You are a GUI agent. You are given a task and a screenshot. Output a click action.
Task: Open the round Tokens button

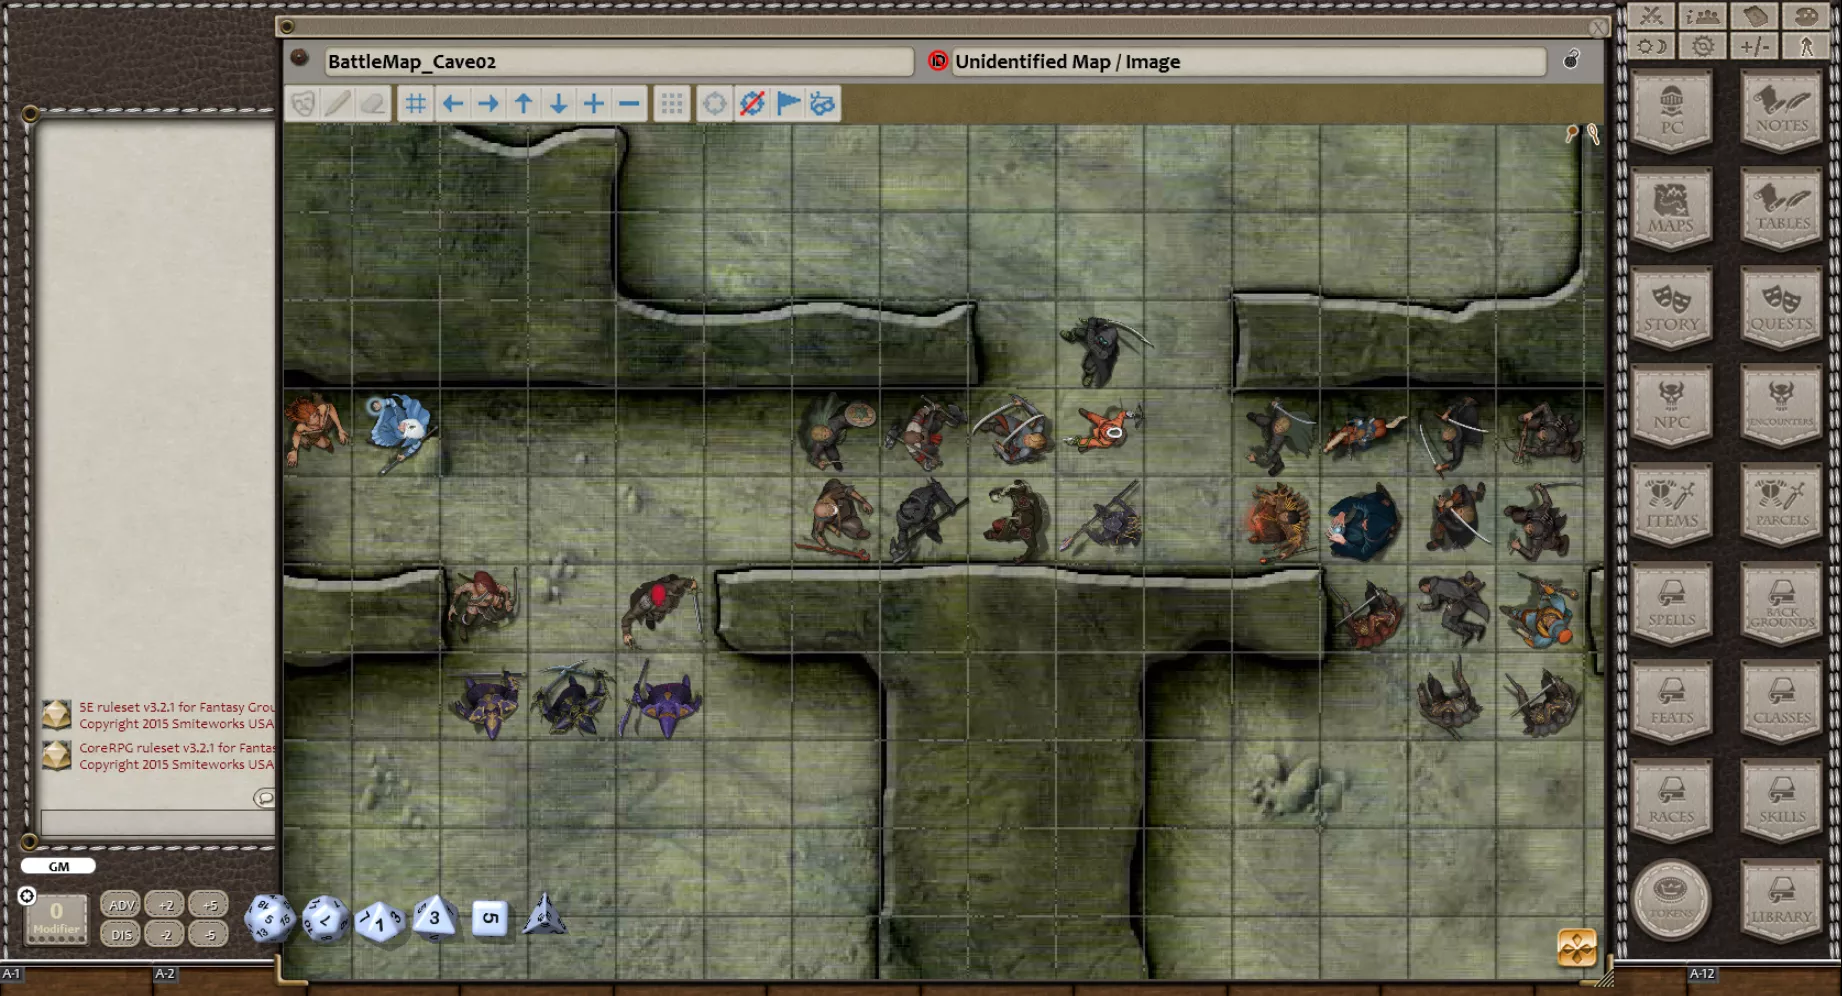click(1671, 898)
